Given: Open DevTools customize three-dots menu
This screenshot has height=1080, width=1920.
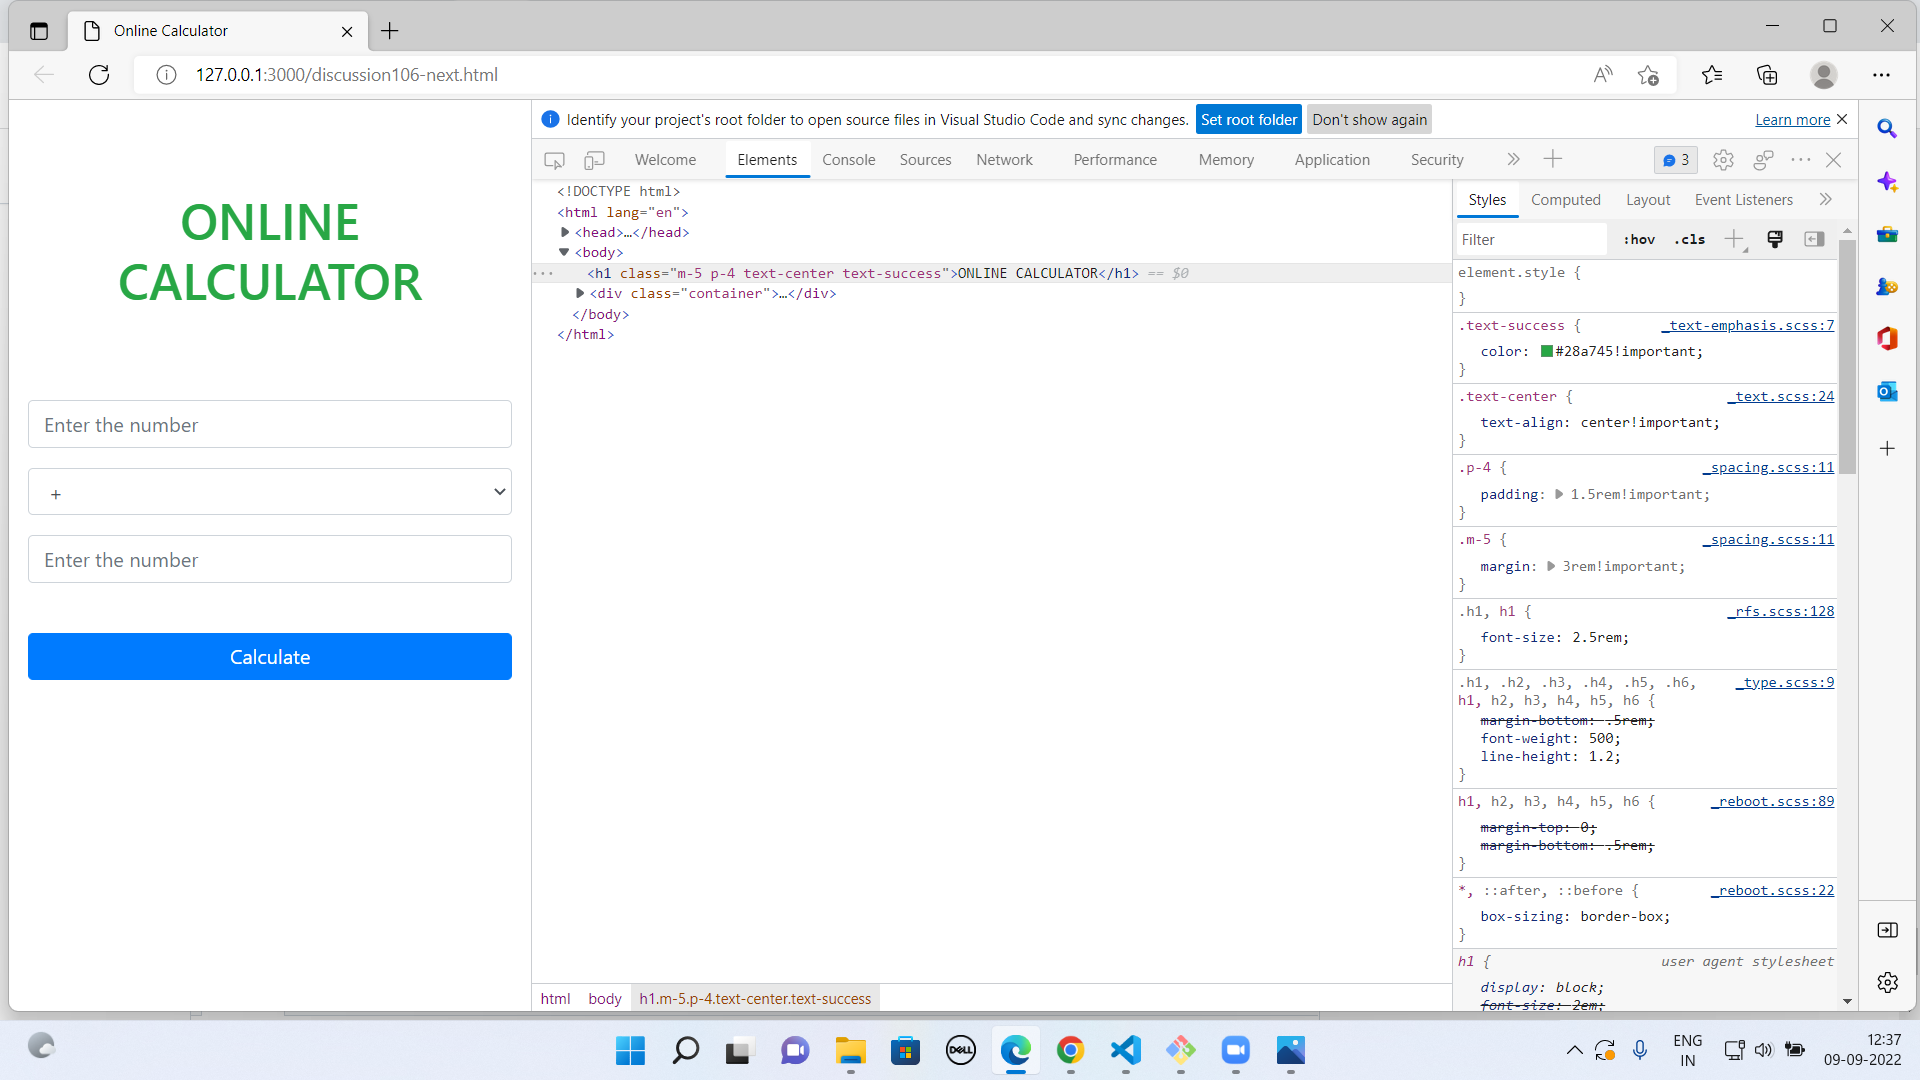Looking at the screenshot, I should click(x=1801, y=160).
